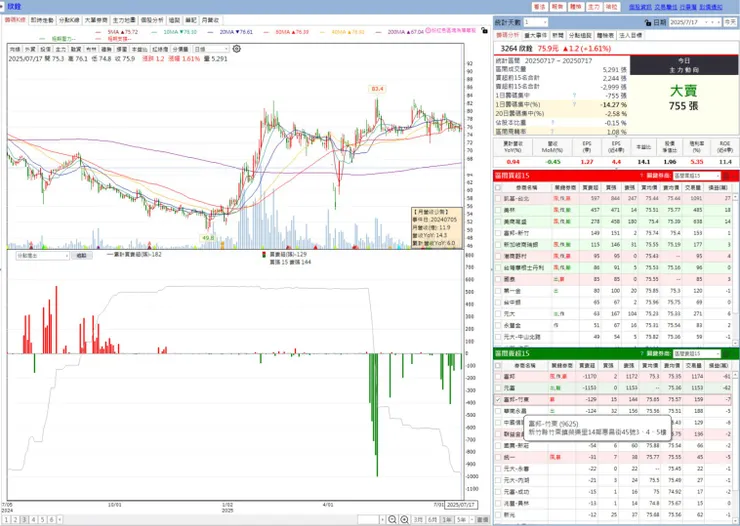Tick the checkbox for 美商高盛 row
Viewport: 740px width, 526px height.
[498, 221]
